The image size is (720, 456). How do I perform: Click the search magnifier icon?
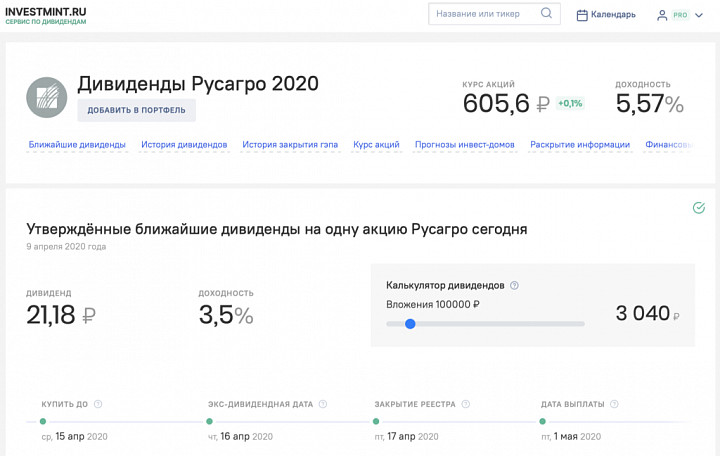point(546,13)
